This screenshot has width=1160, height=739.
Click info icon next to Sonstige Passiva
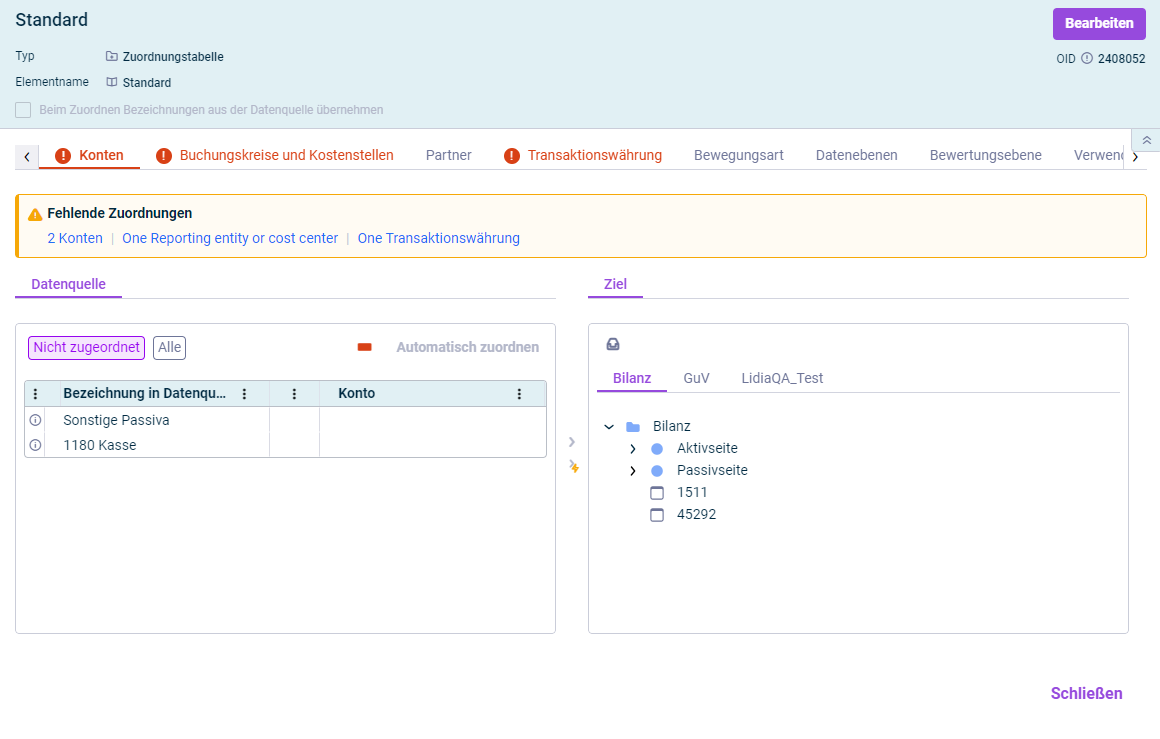(36, 420)
